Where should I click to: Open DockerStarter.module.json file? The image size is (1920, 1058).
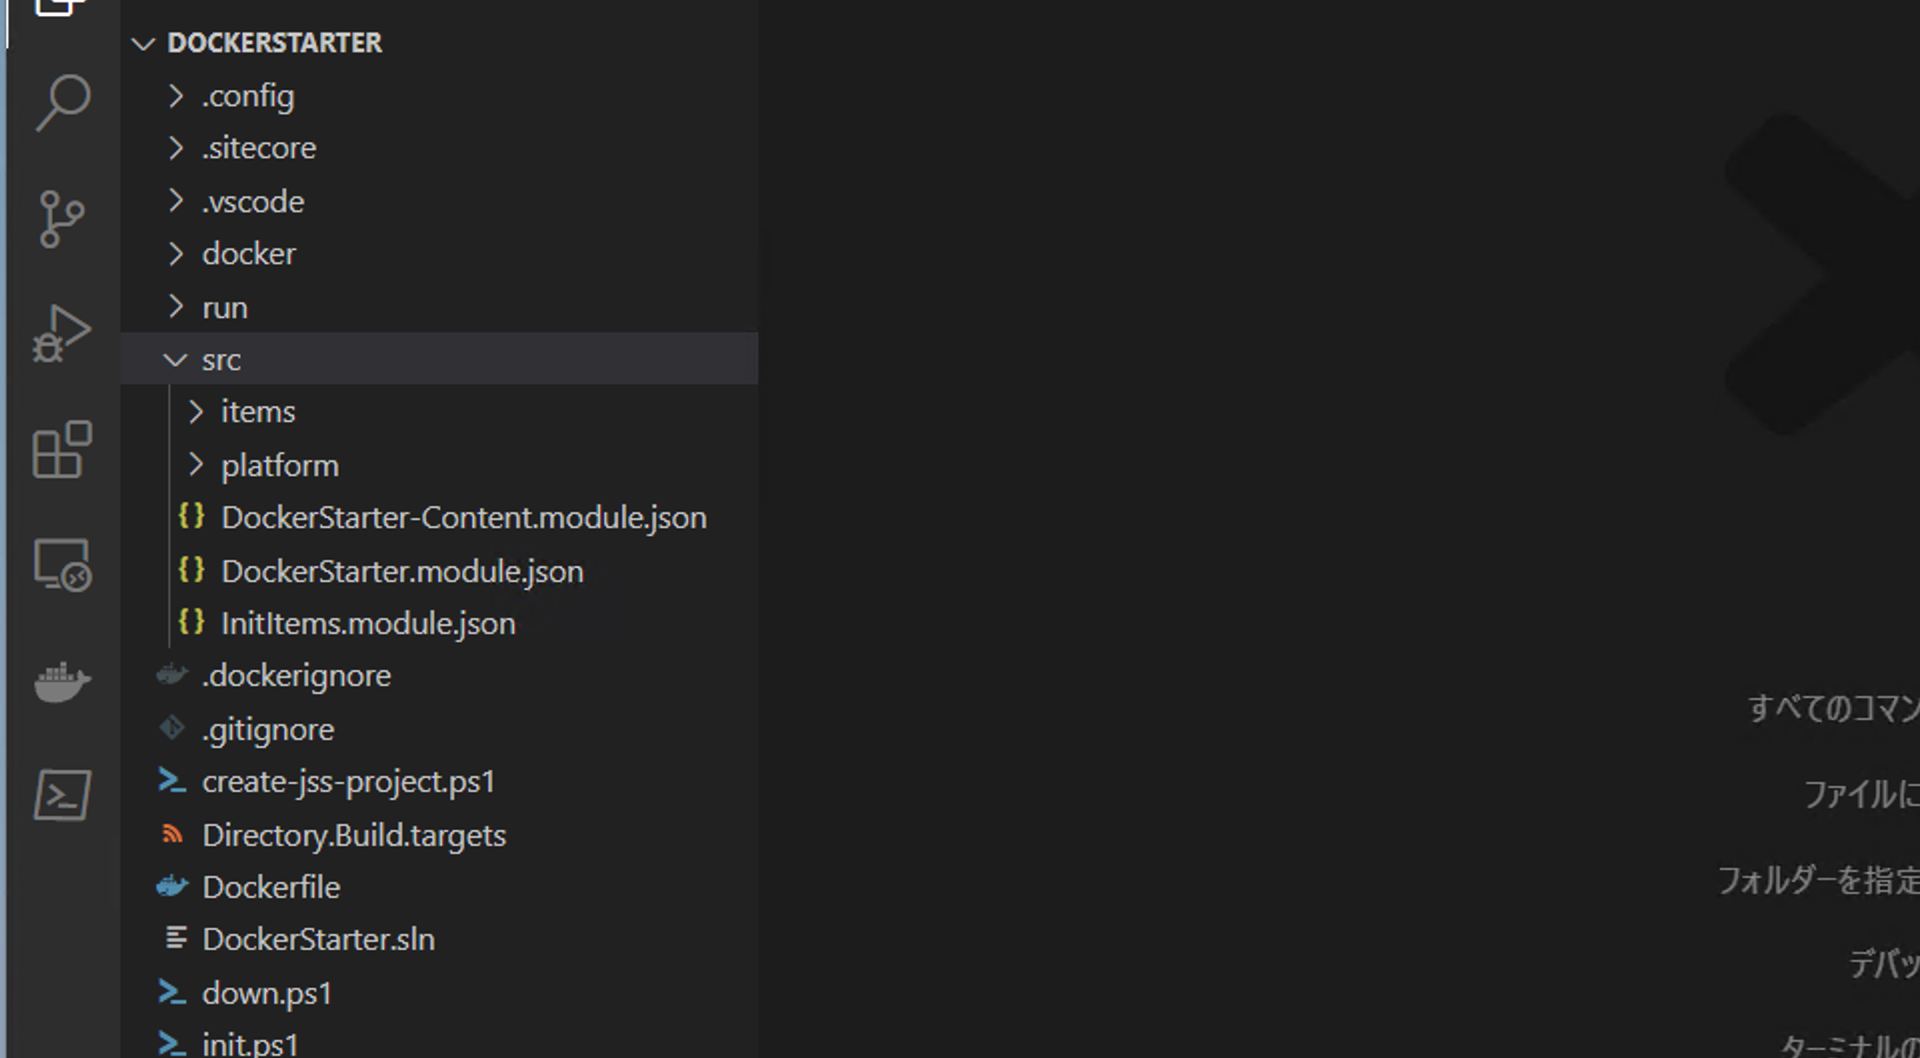[x=402, y=571]
